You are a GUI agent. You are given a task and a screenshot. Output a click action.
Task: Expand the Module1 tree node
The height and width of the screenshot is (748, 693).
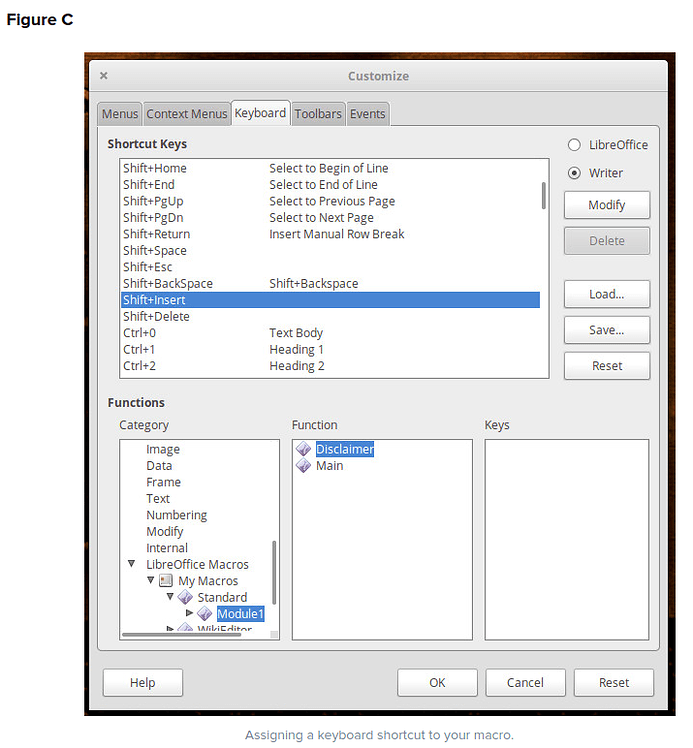[189, 613]
